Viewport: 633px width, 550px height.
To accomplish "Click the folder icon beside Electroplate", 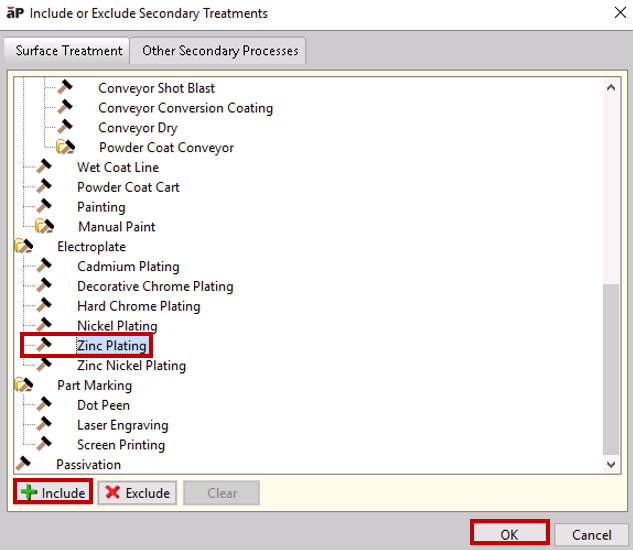I will 23,246.
